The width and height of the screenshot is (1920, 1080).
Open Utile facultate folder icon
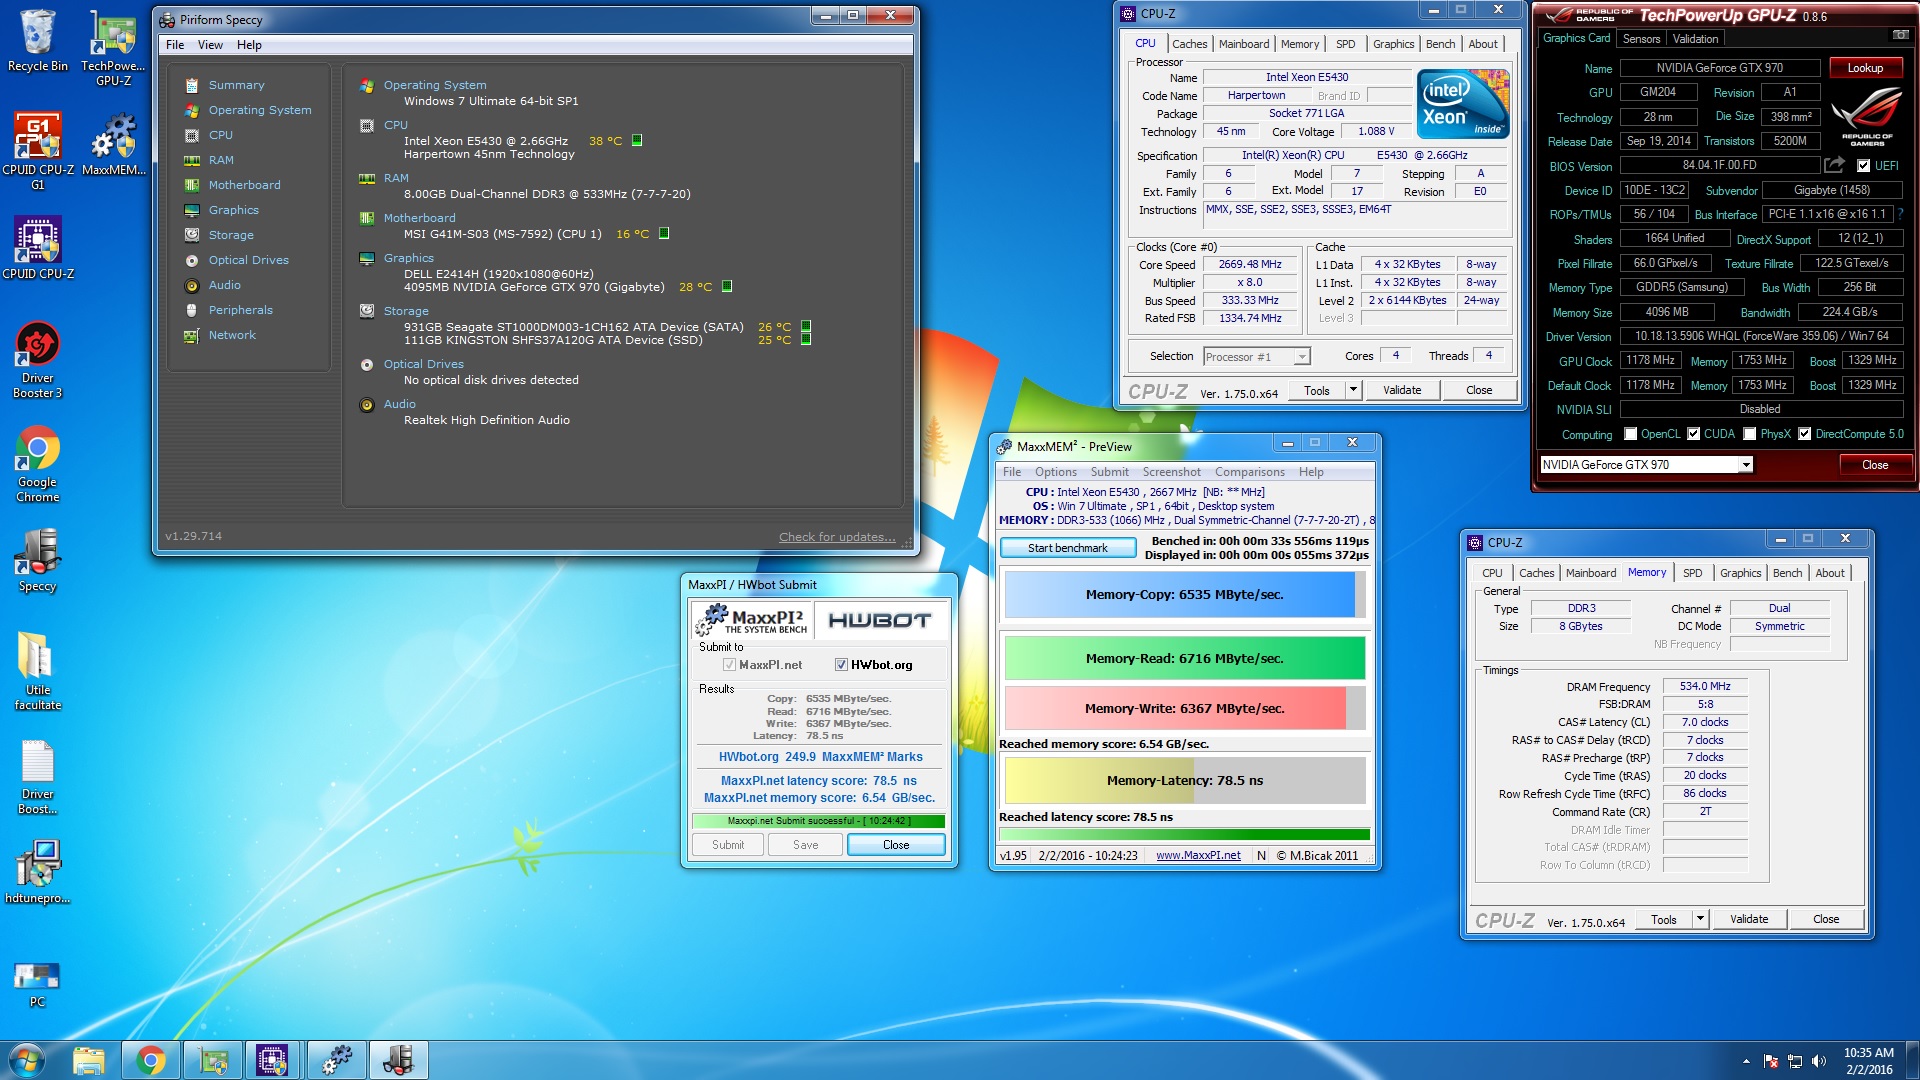(x=38, y=671)
